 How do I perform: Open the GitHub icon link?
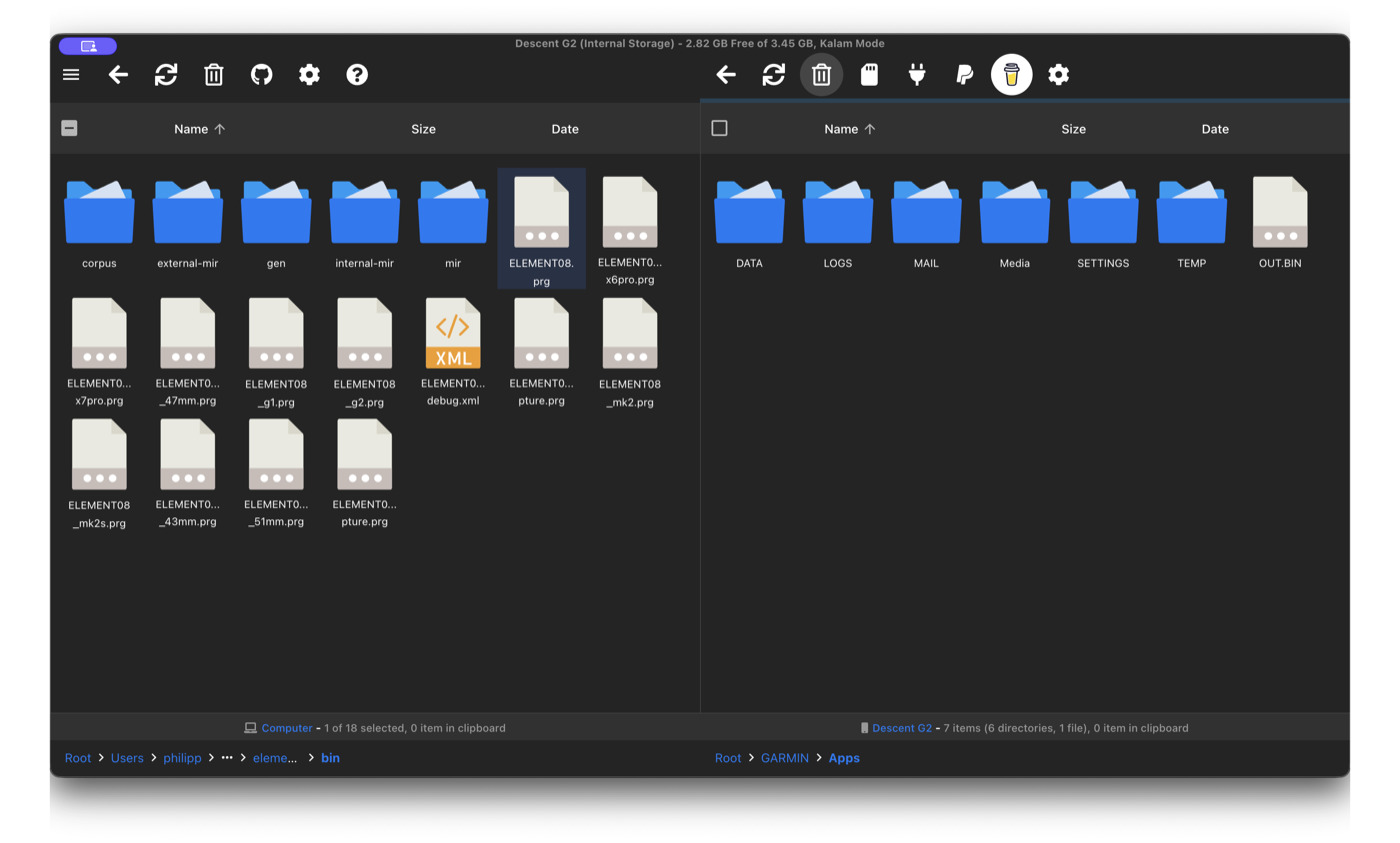click(262, 75)
